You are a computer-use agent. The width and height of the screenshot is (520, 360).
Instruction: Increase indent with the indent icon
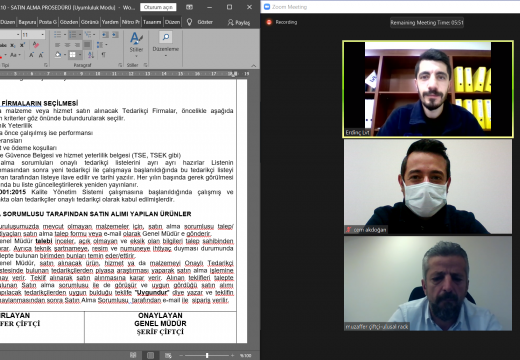pos(115,35)
